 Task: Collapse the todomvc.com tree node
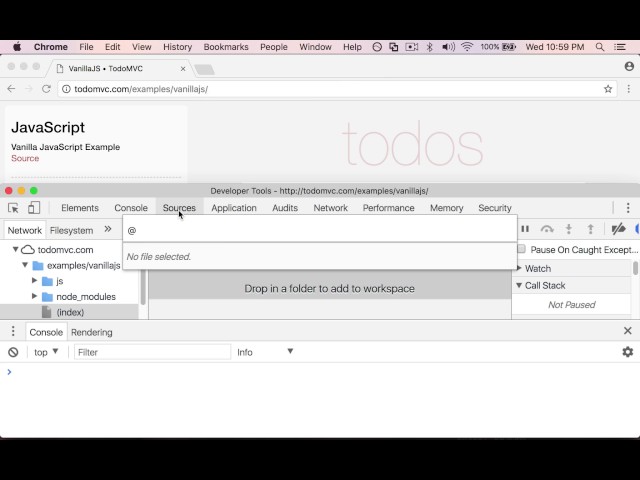(15, 249)
